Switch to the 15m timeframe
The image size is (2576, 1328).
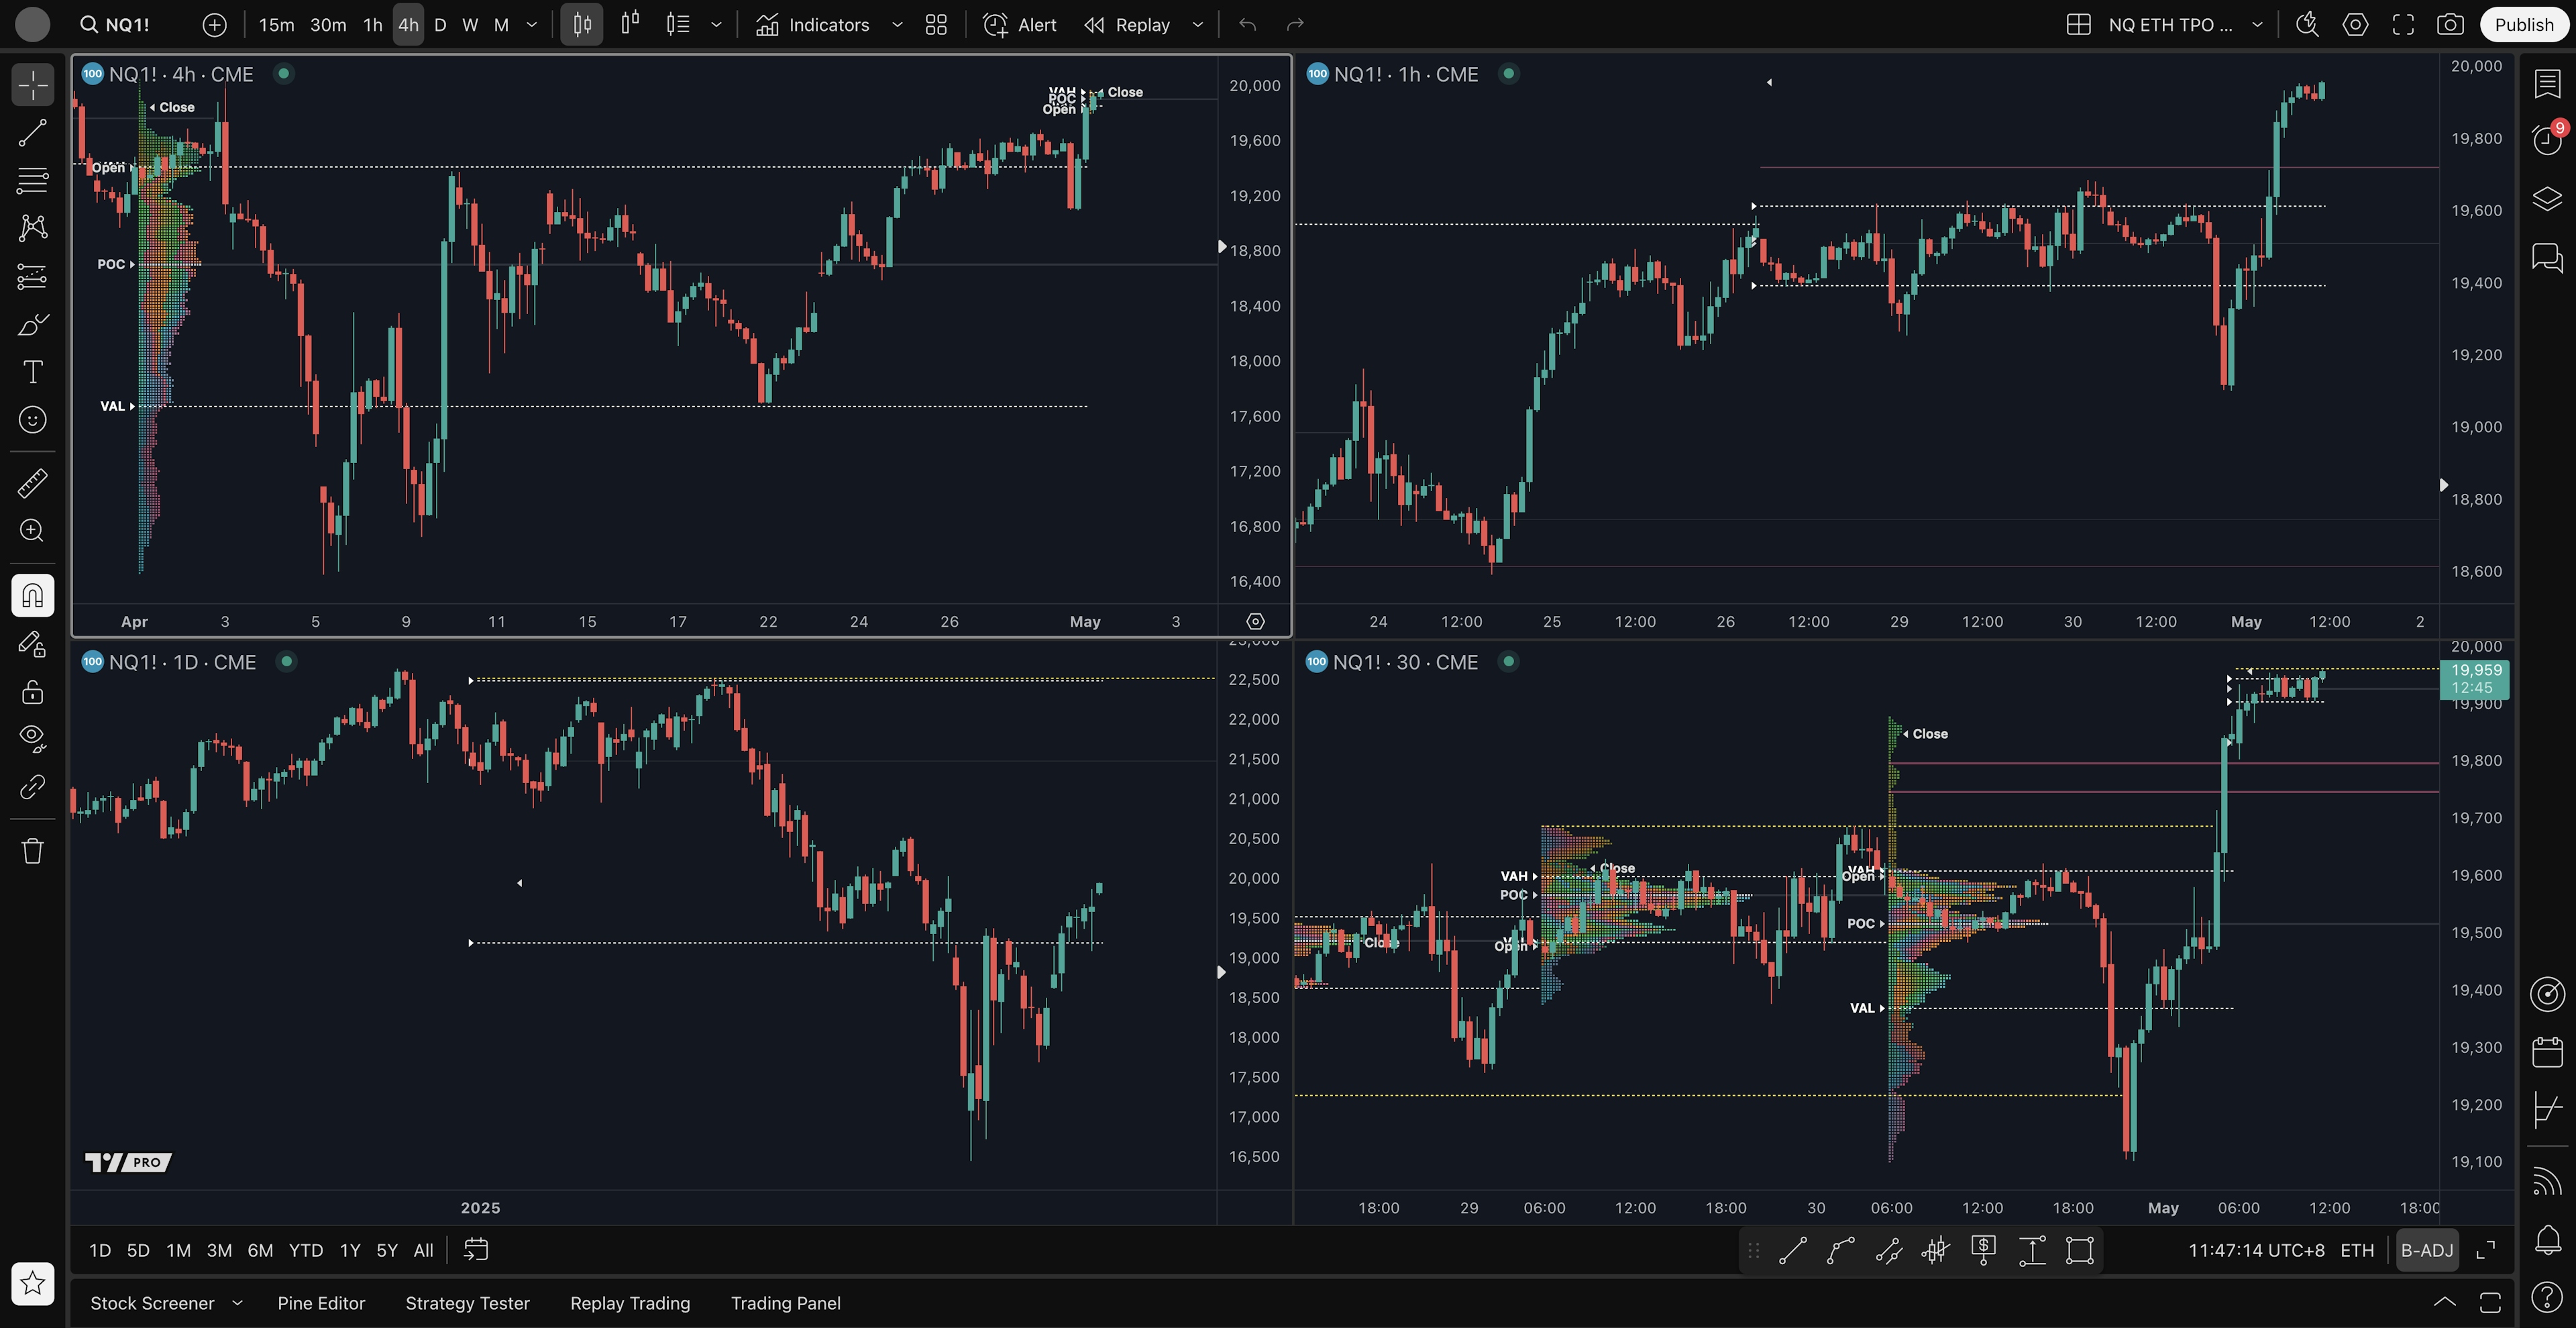tap(276, 25)
